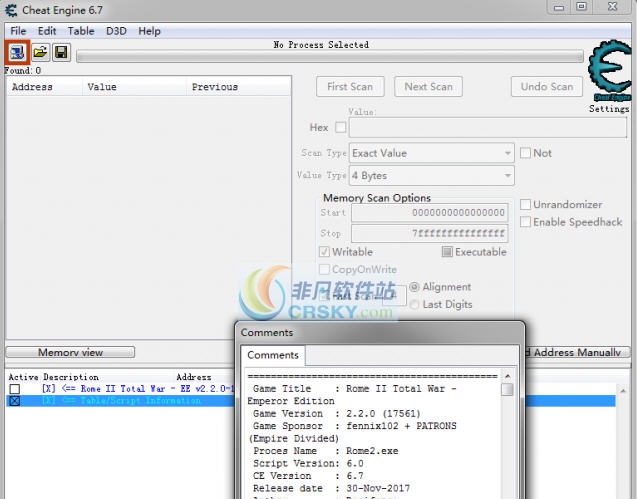Click the scan progress bar
The height and width of the screenshot is (499, 637).
329,56
